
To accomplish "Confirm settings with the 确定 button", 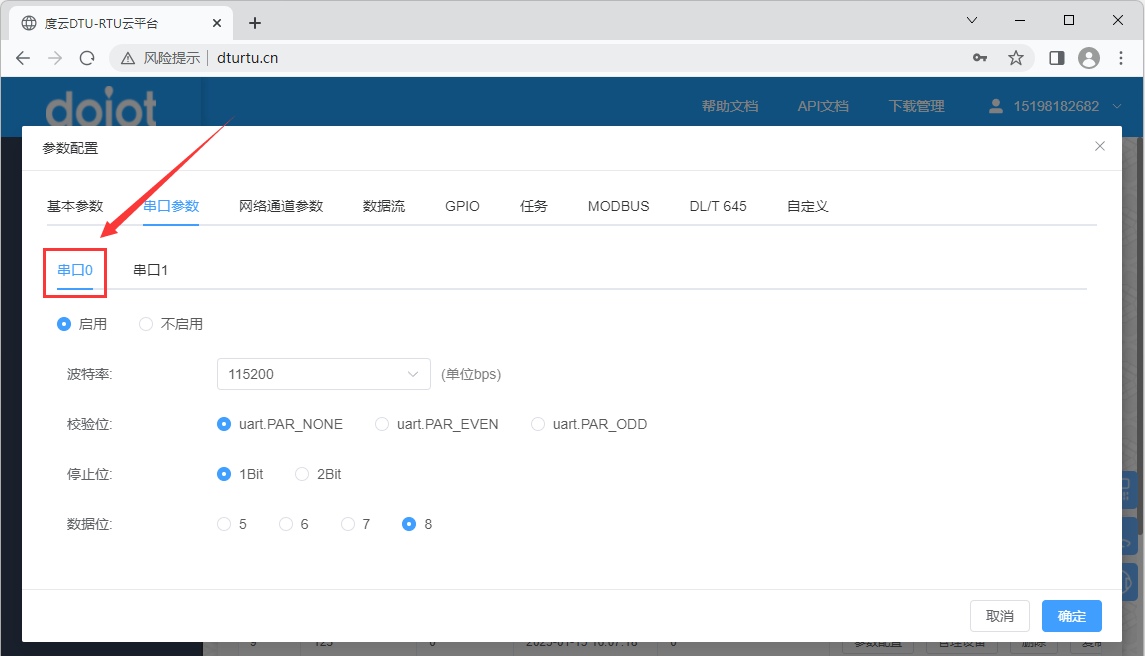I will pos(1071,616).
